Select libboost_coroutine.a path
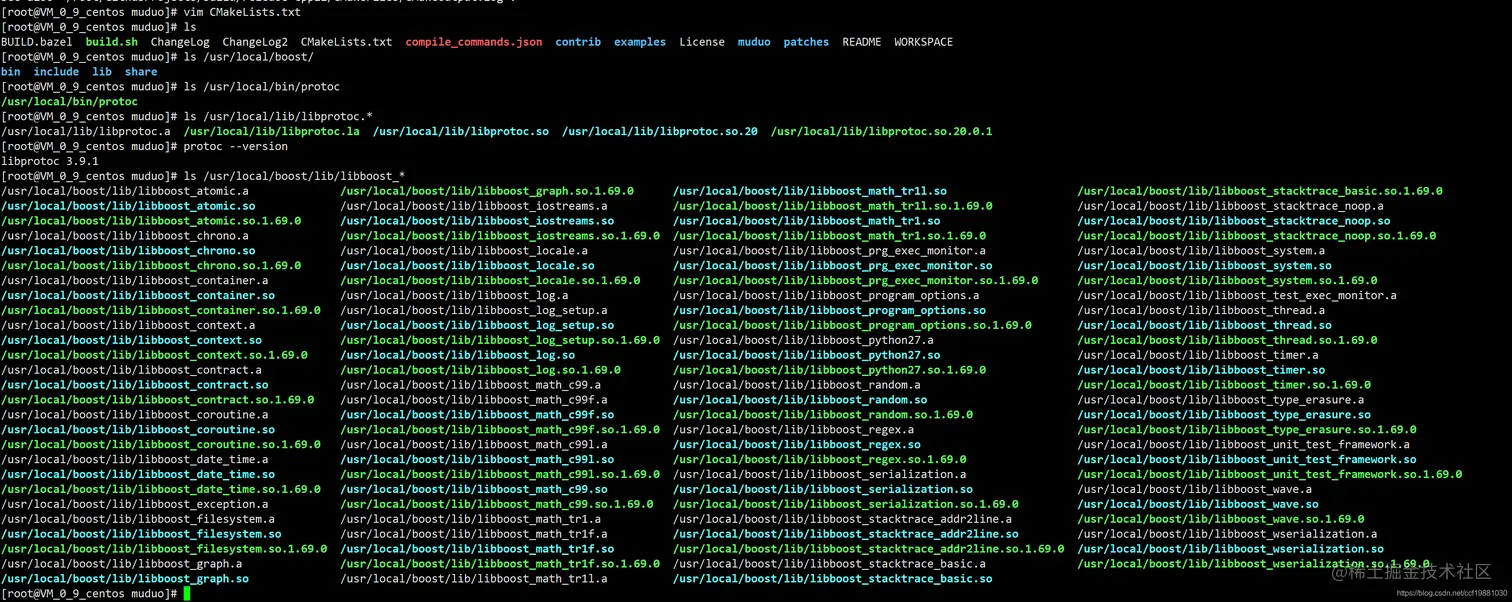Screen dimensions: 1512x602 point(135,415)
